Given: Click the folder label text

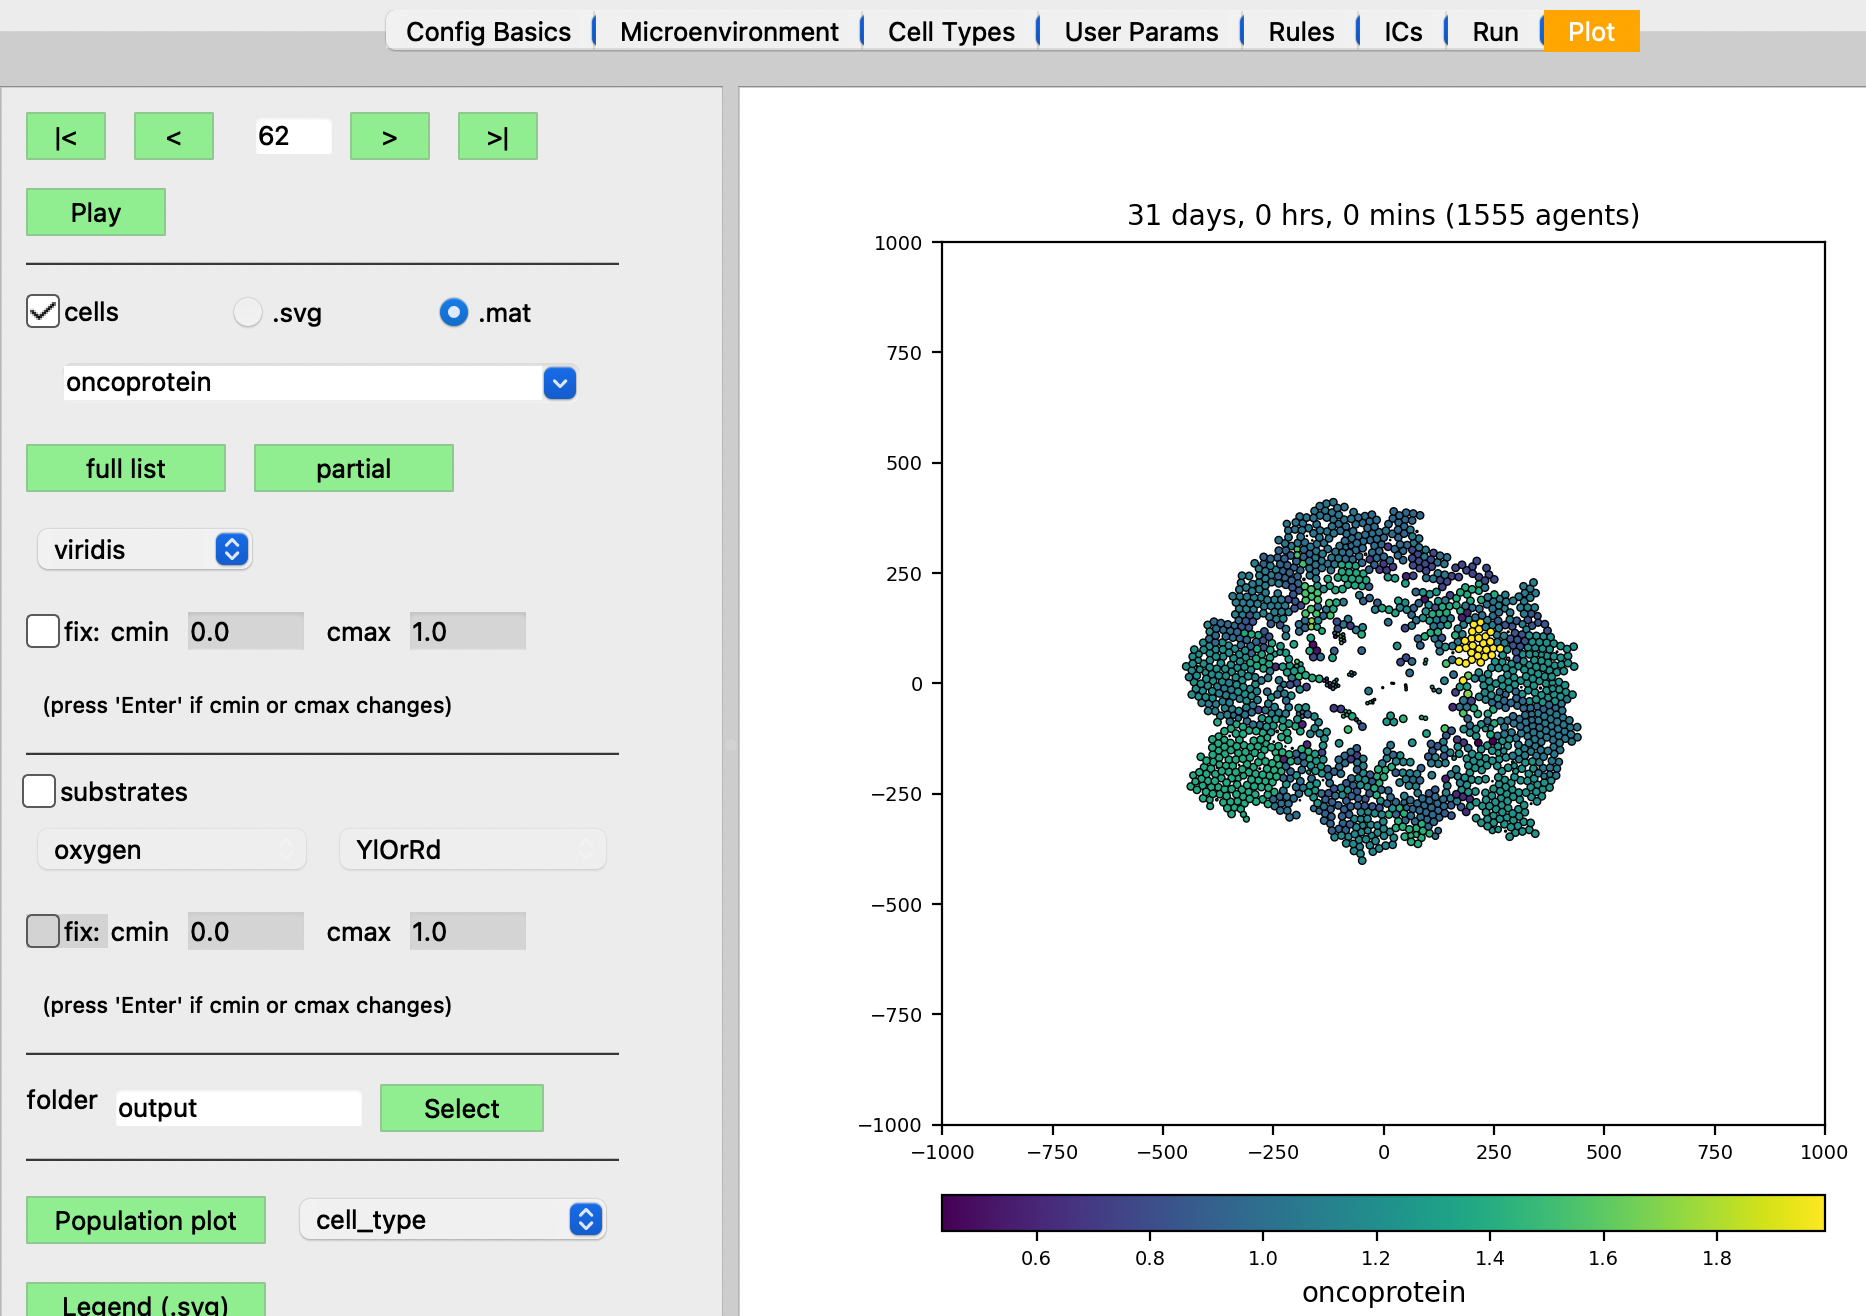Looking at the screenshot, I should pos(62,1100).
